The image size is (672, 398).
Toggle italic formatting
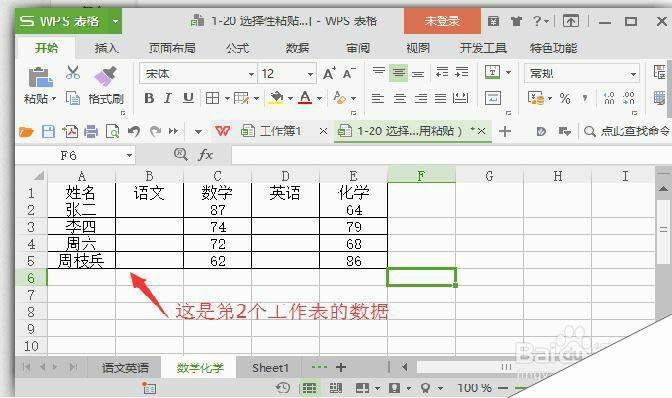168,99
